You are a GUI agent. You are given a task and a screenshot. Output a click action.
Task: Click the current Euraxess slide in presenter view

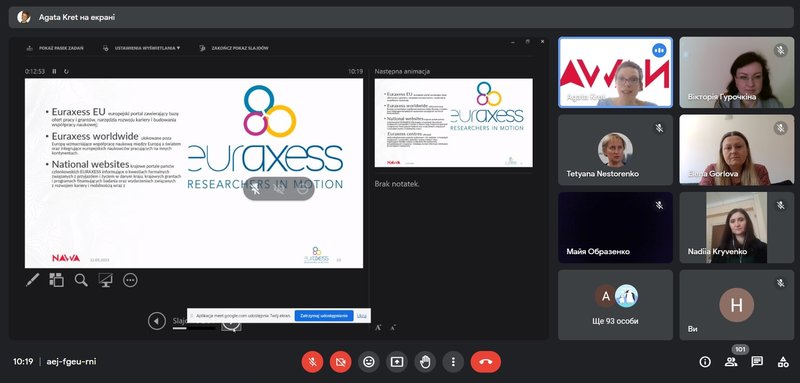point(194,173)
